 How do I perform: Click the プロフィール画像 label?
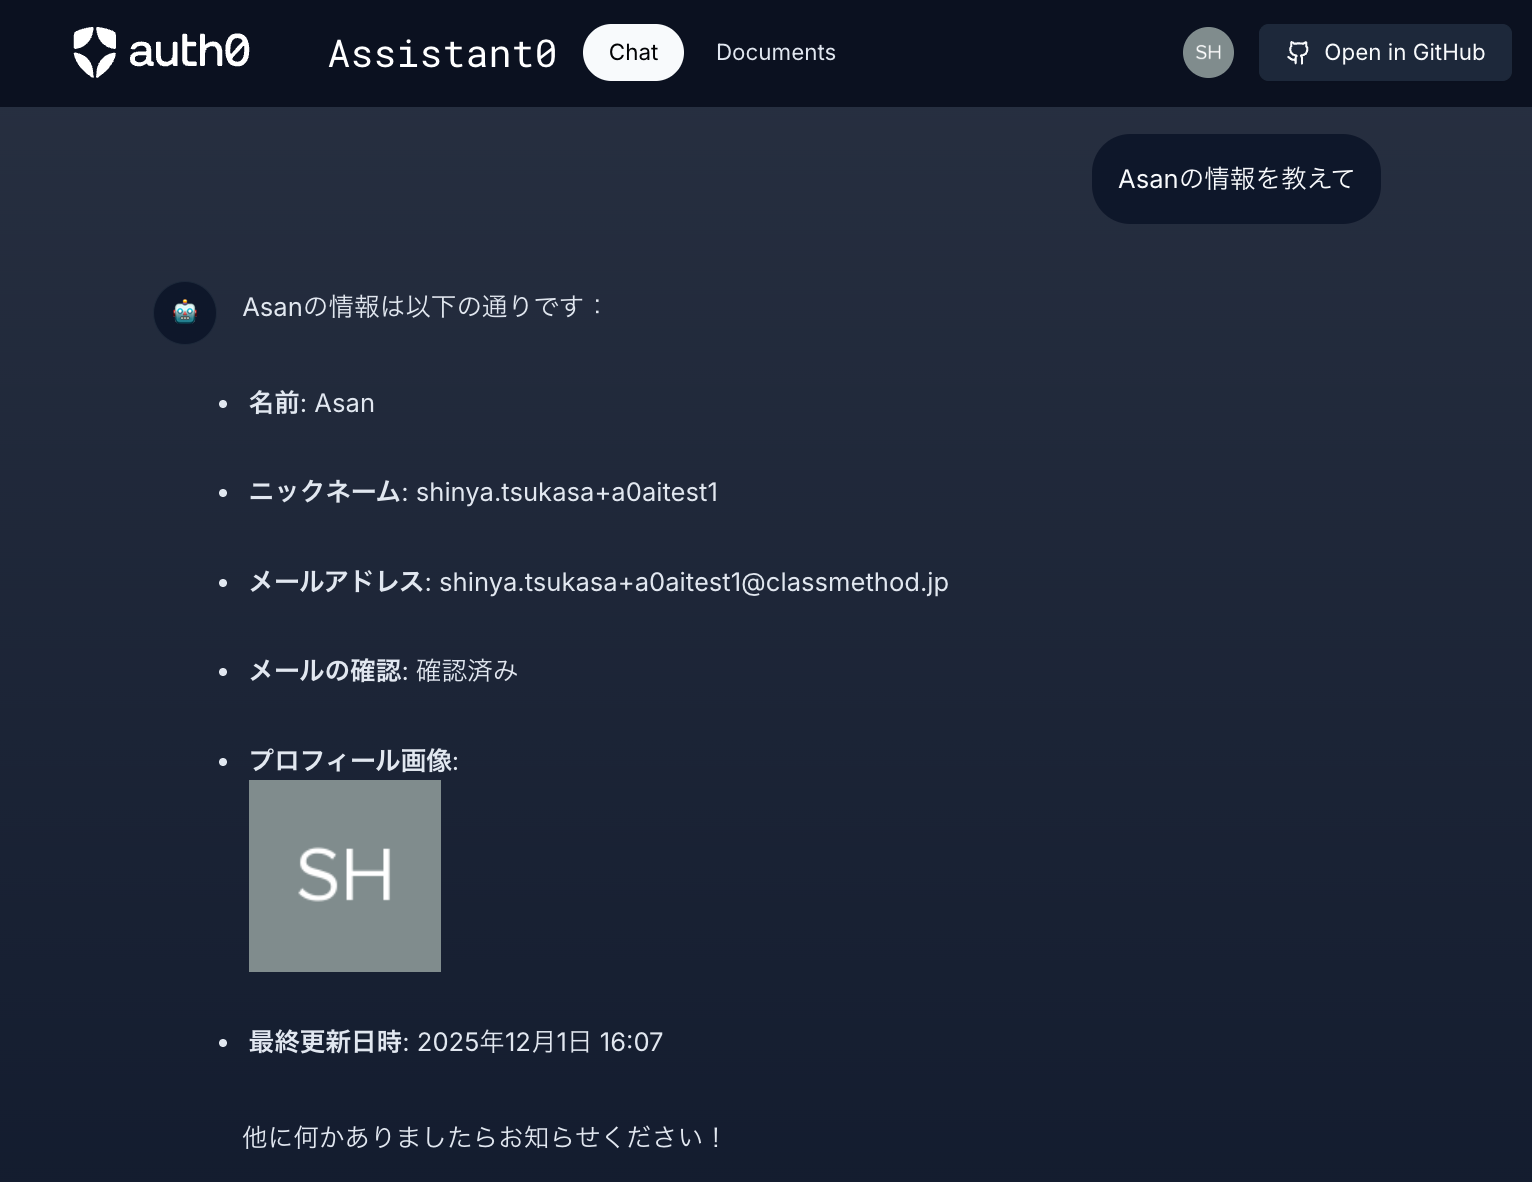pyautogui.click(x=352, y=760)
